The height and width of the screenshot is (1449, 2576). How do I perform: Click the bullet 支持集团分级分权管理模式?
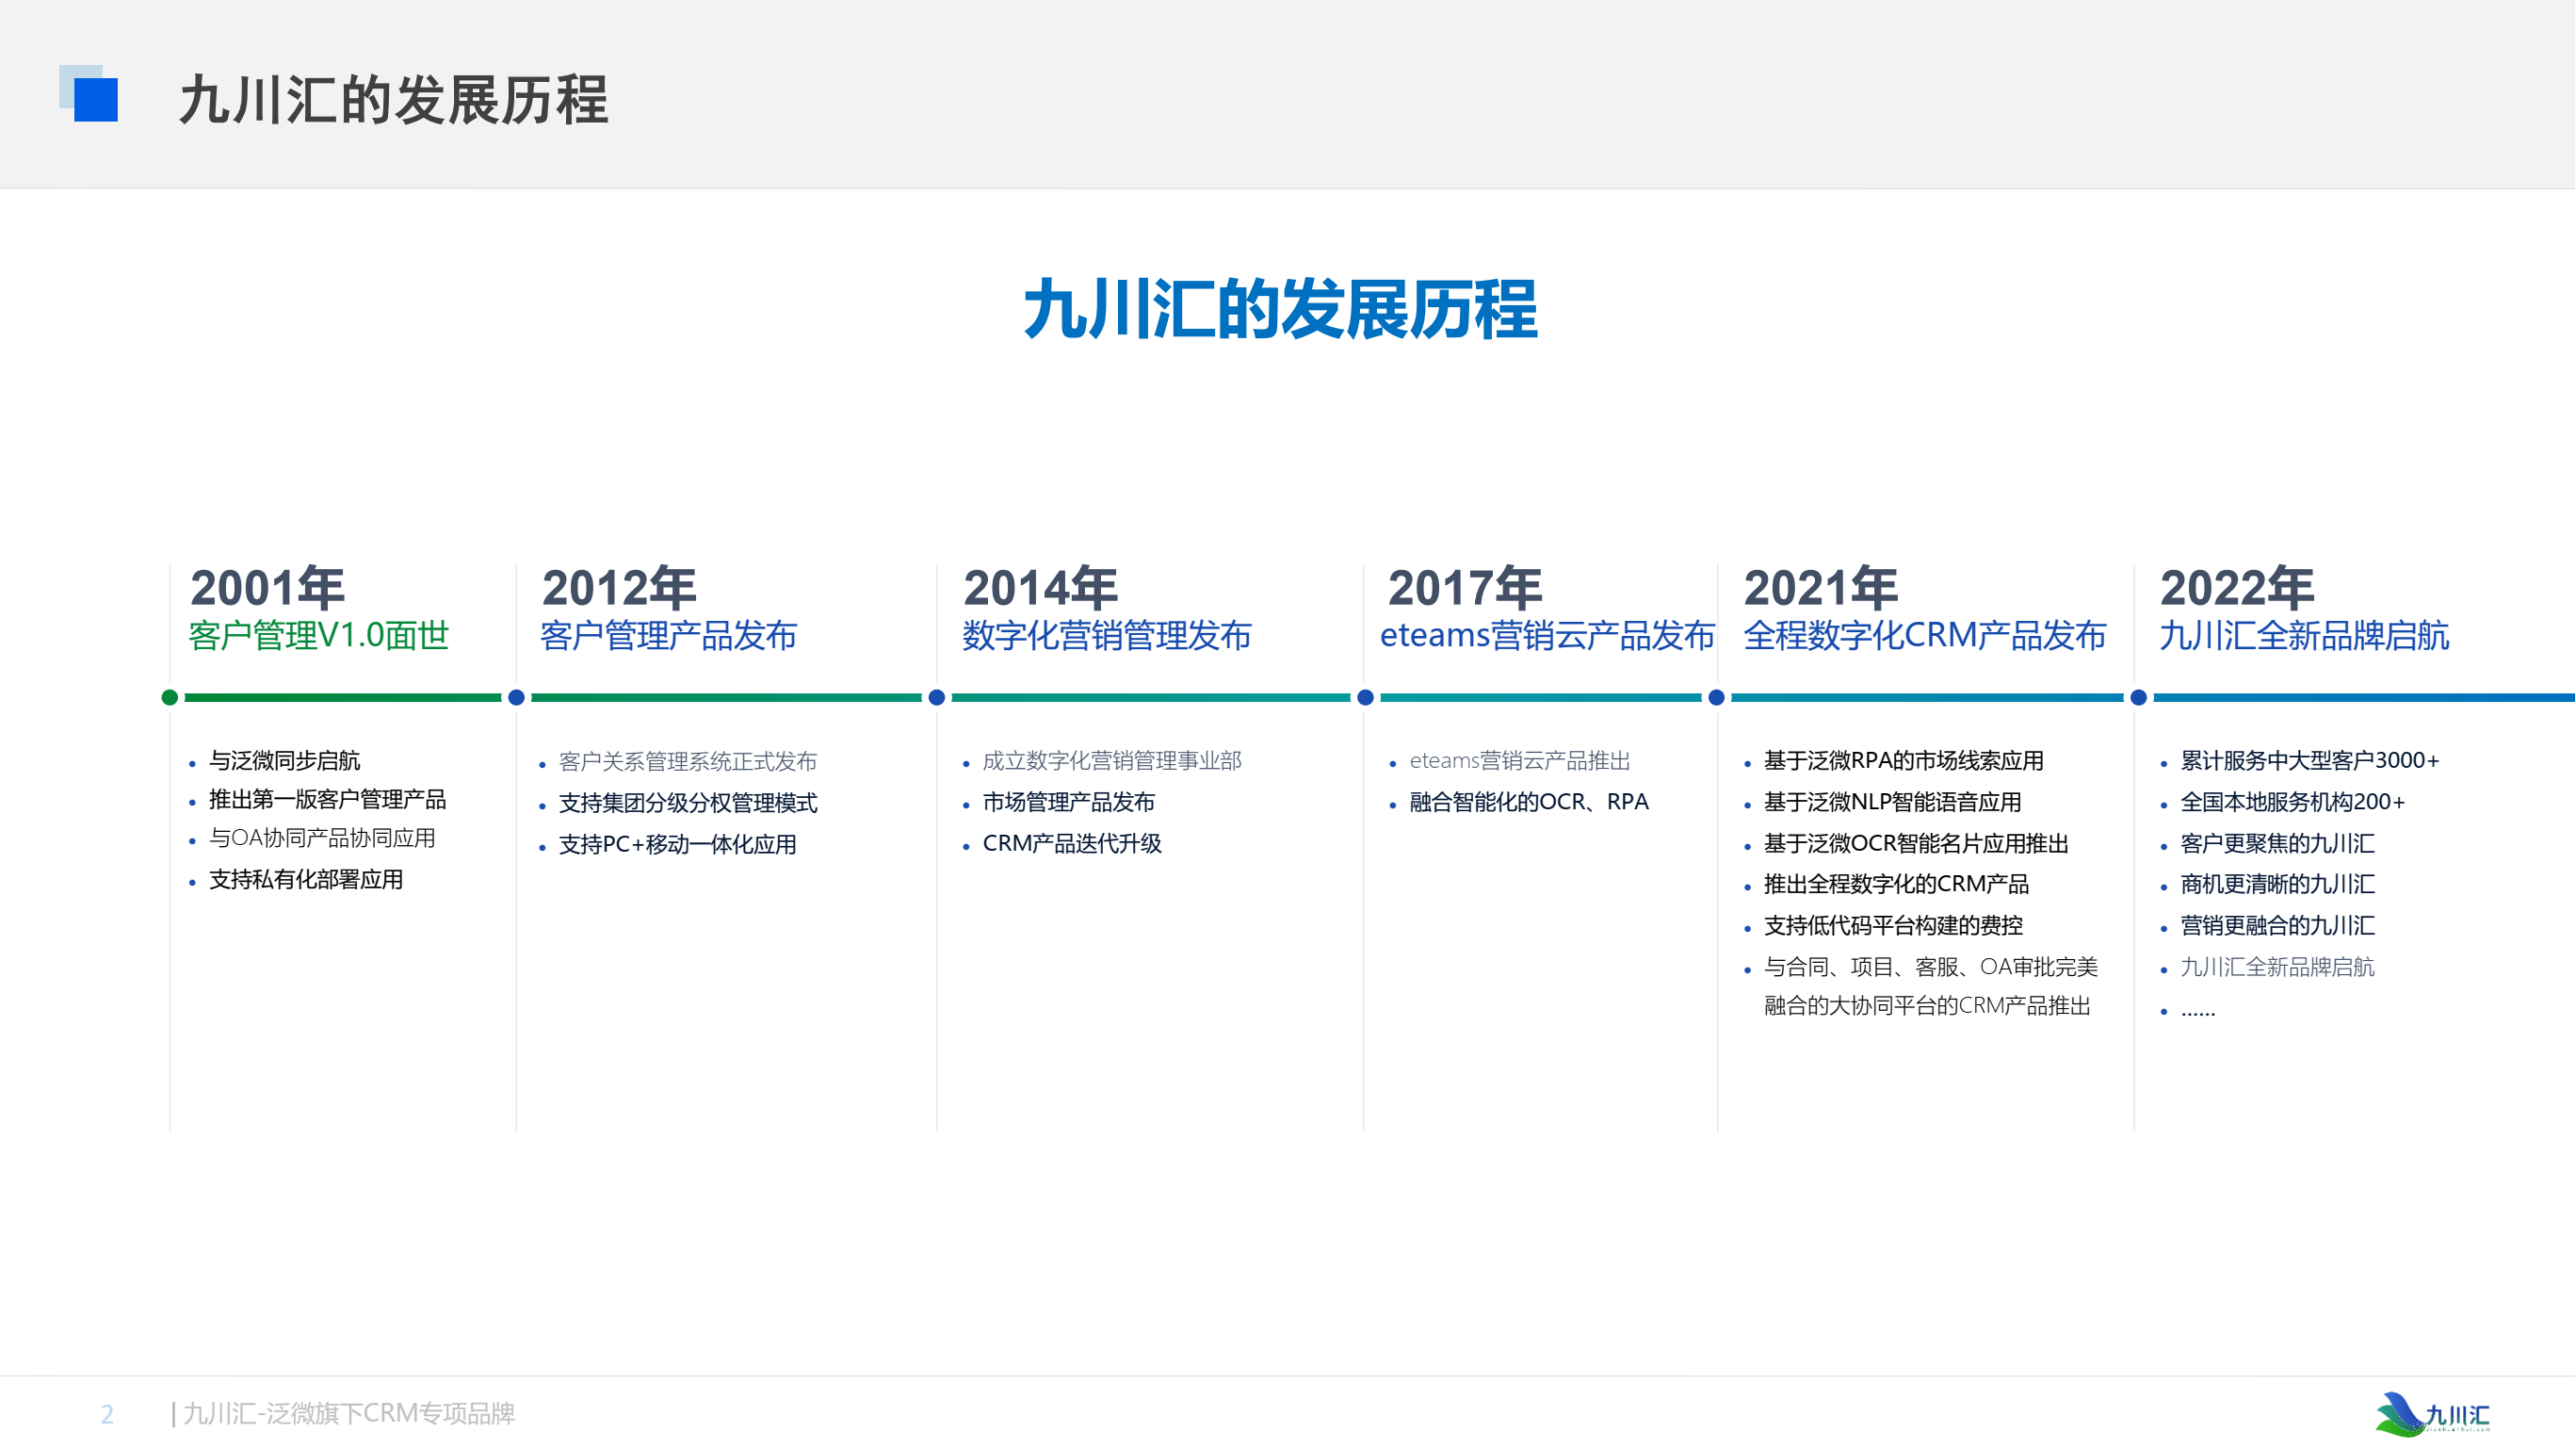[688, 803]
